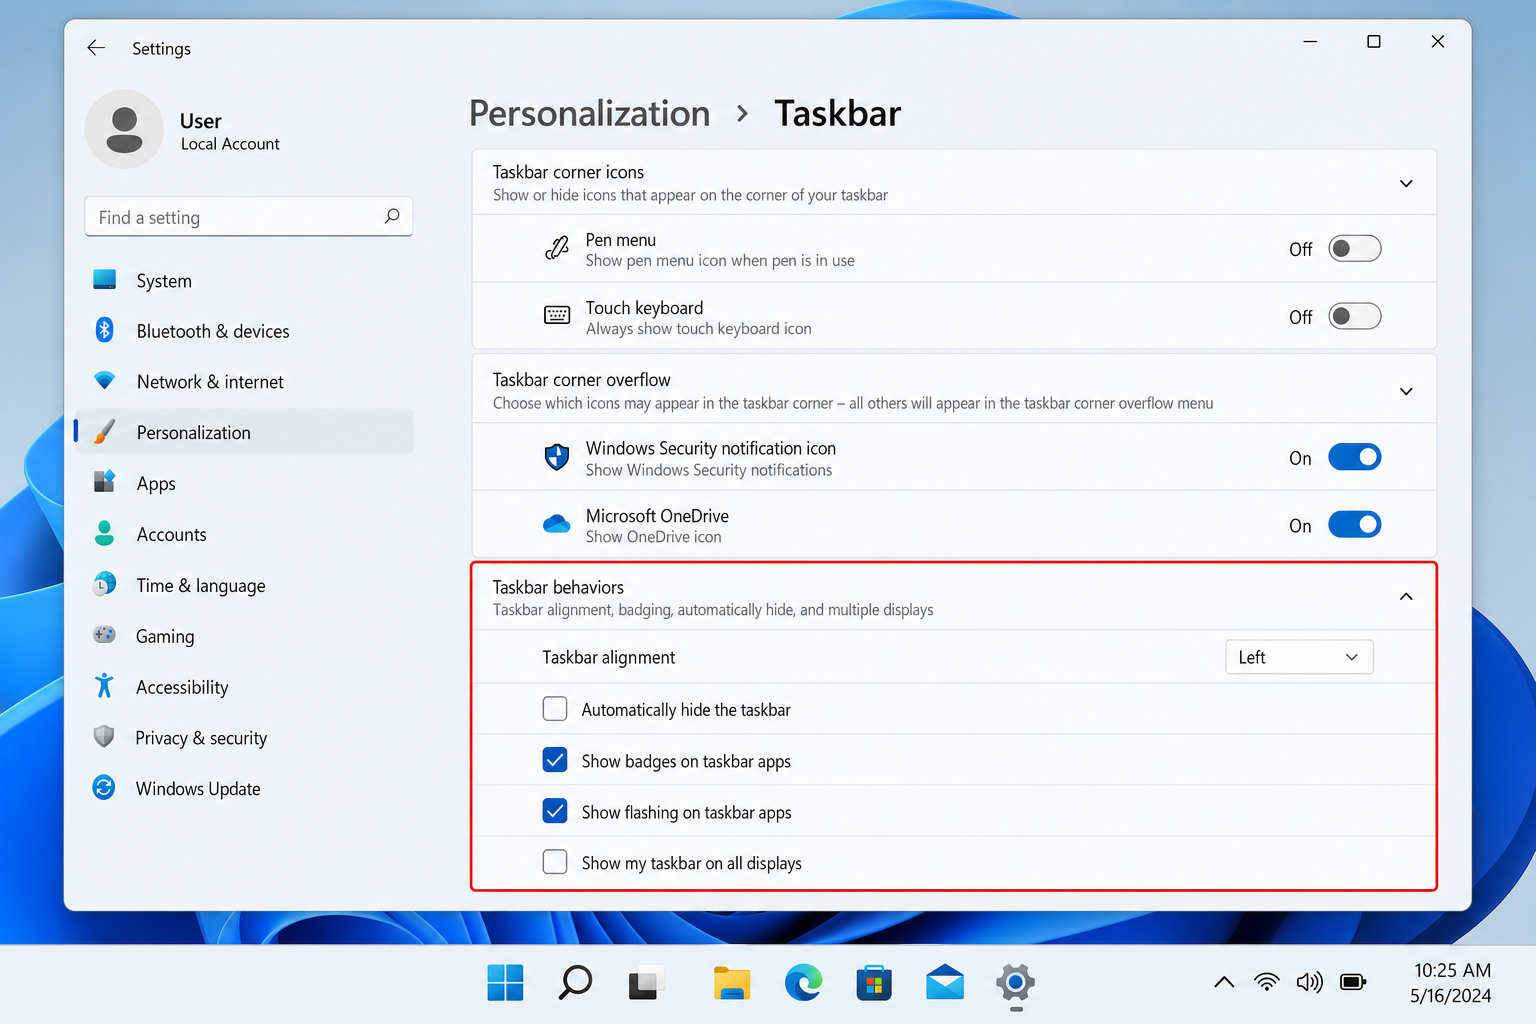This screenshot has width=1536, height=1024.
Task: Click the Accessibility figure icon
Action: tap(104, 686)
